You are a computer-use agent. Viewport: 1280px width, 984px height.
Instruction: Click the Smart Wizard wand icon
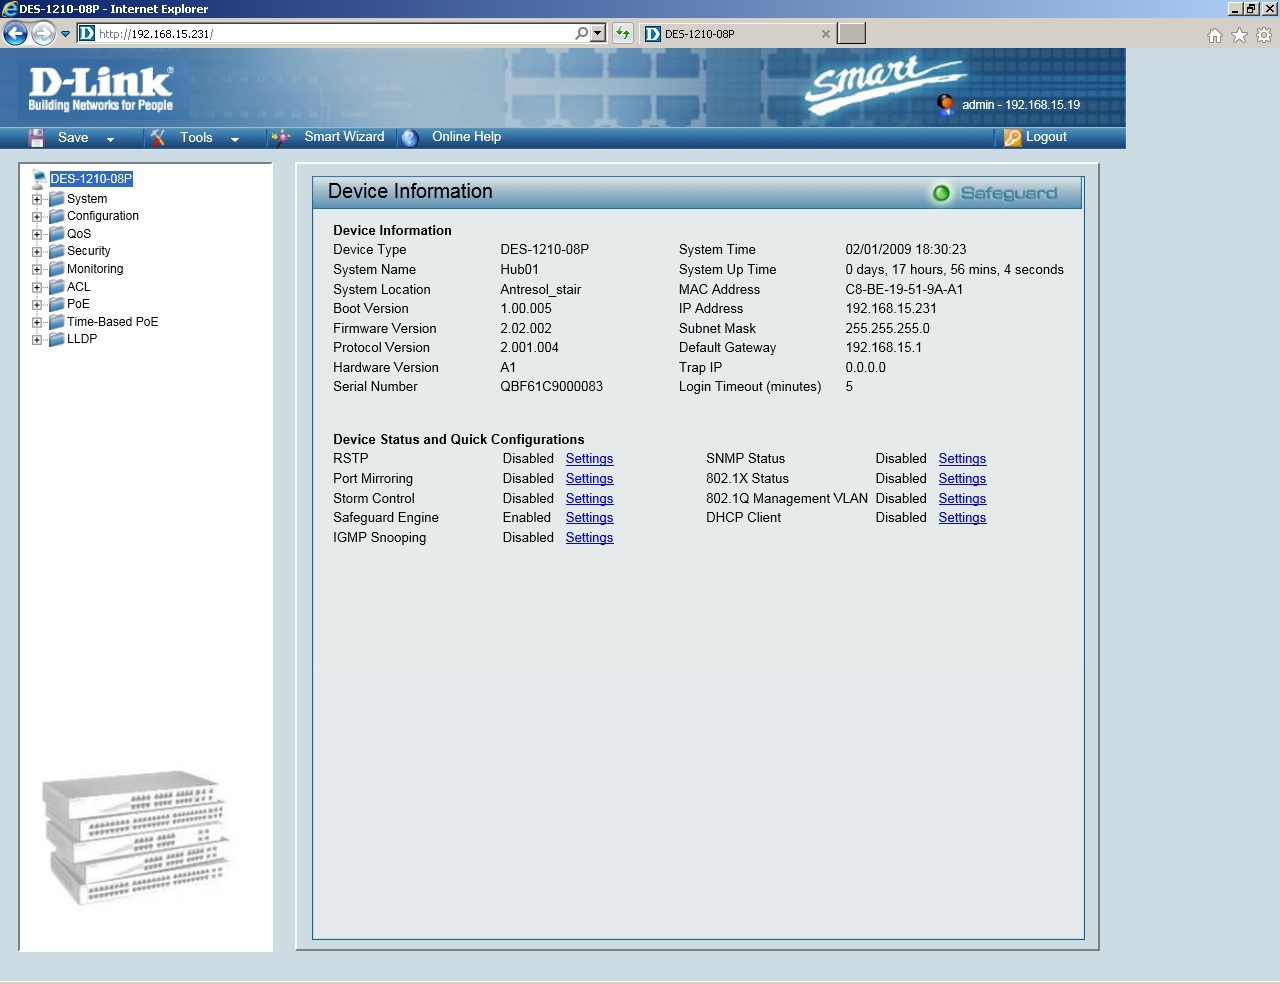click(282, 138)
